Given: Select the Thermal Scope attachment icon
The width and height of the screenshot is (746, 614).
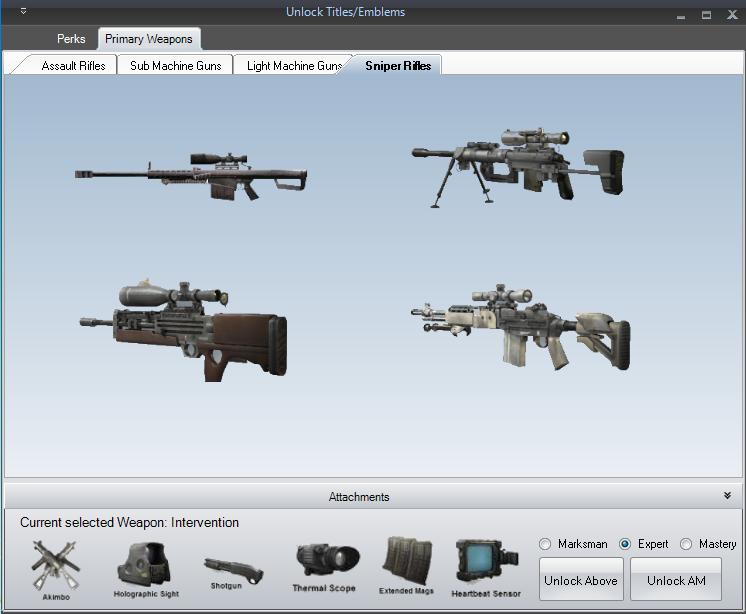Looking at the screenshot, I should [326, 568].
